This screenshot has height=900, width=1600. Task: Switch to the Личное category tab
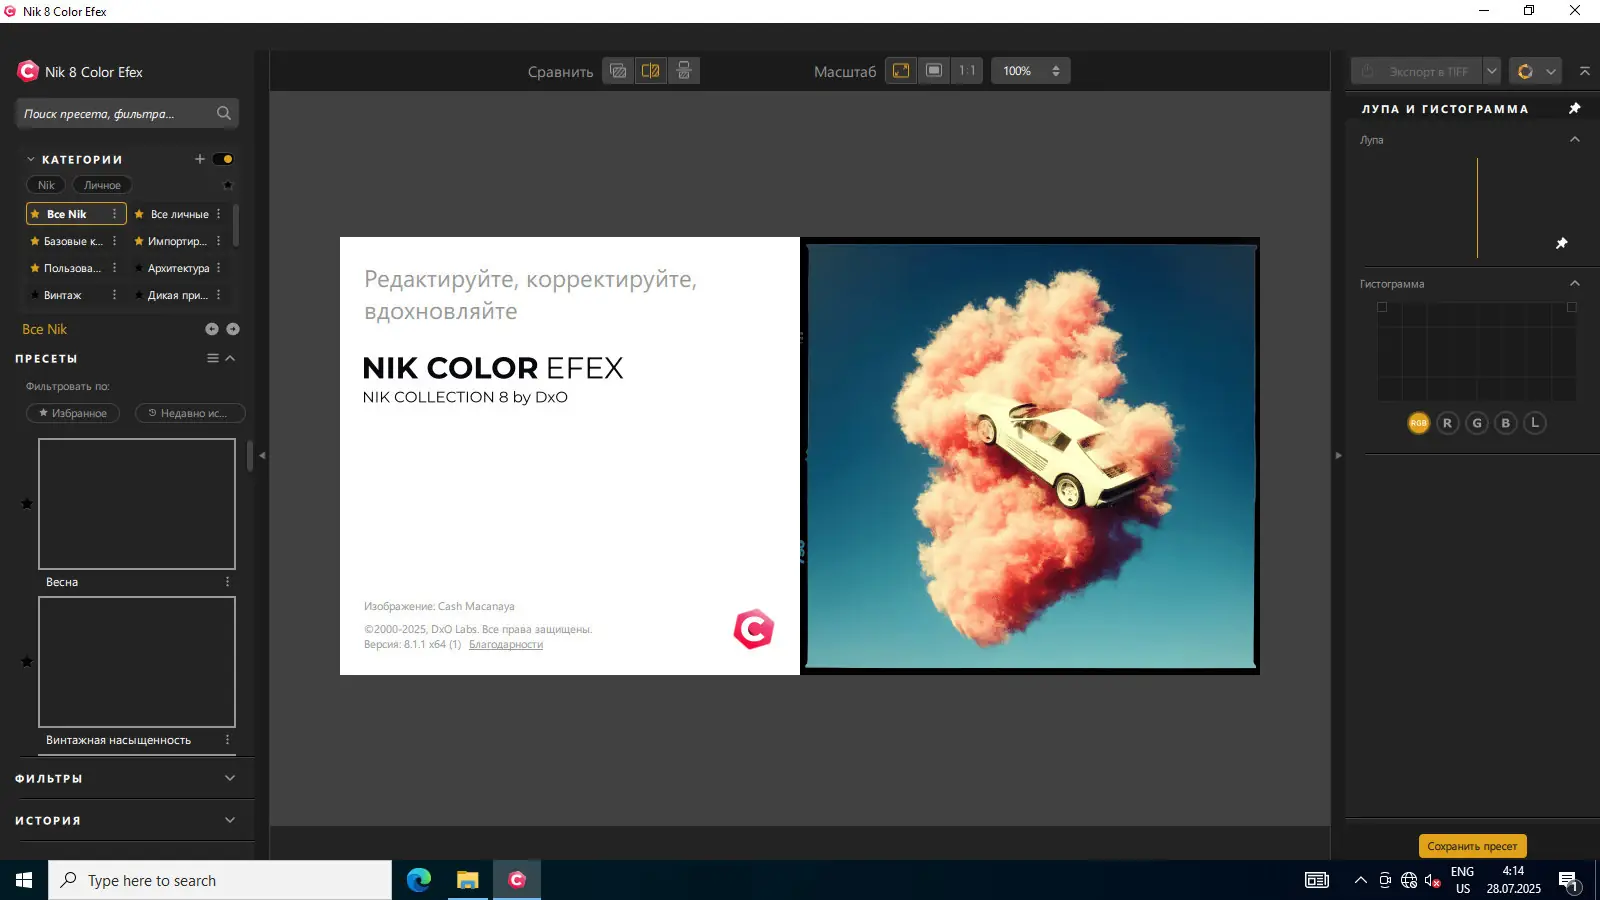(x=102, y=185)
